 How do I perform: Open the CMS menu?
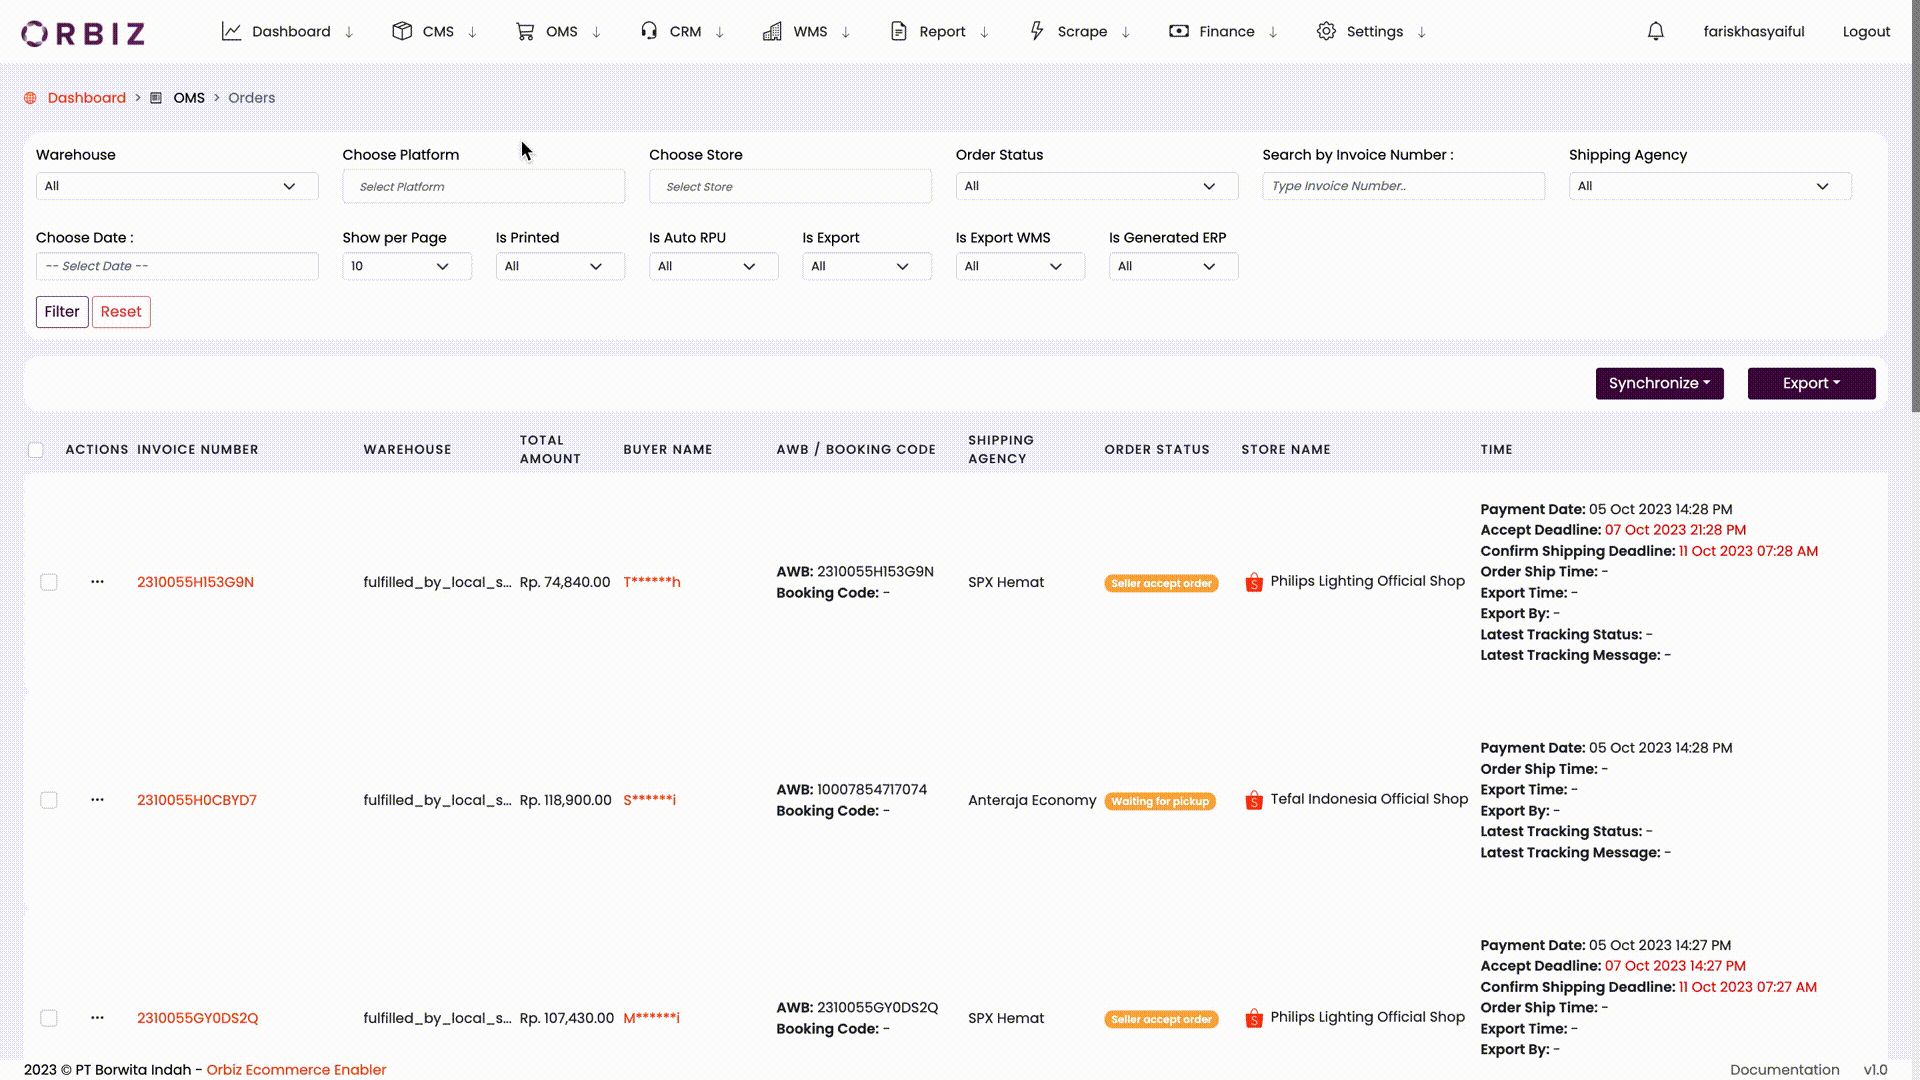point(437,31)
